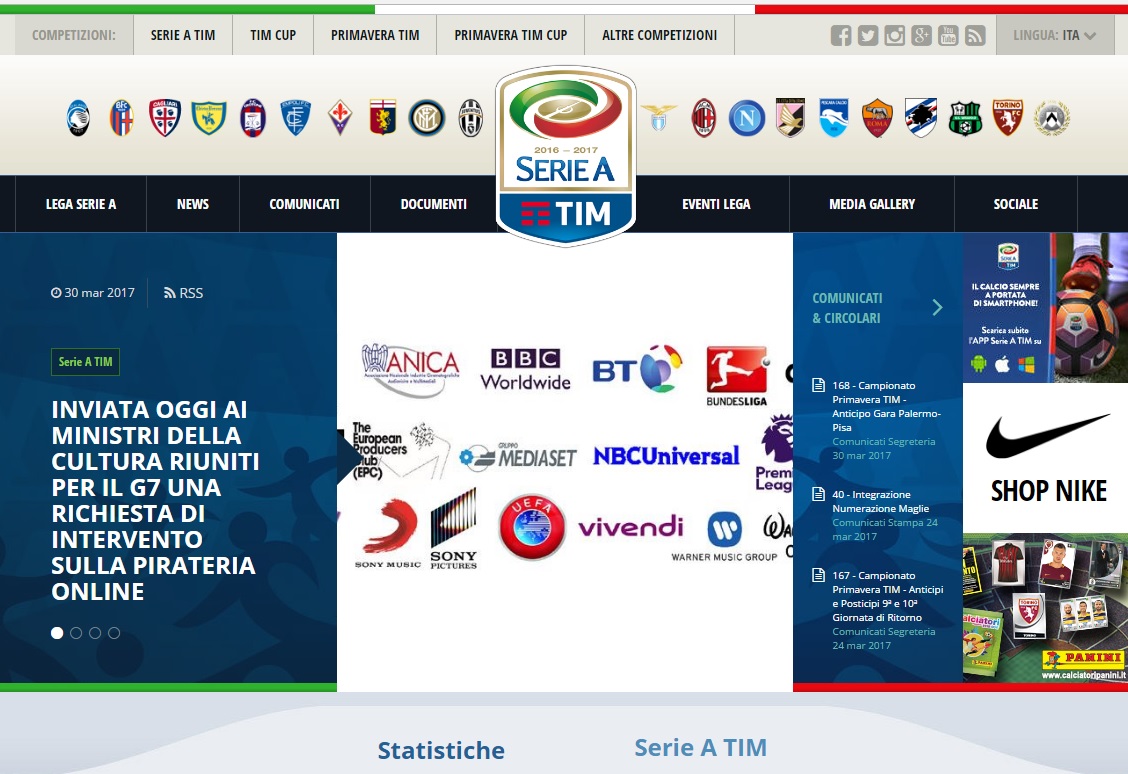Open the Palermo pink crest
The height and width of the screenshot is (774, 1128).
coord(790,118)
